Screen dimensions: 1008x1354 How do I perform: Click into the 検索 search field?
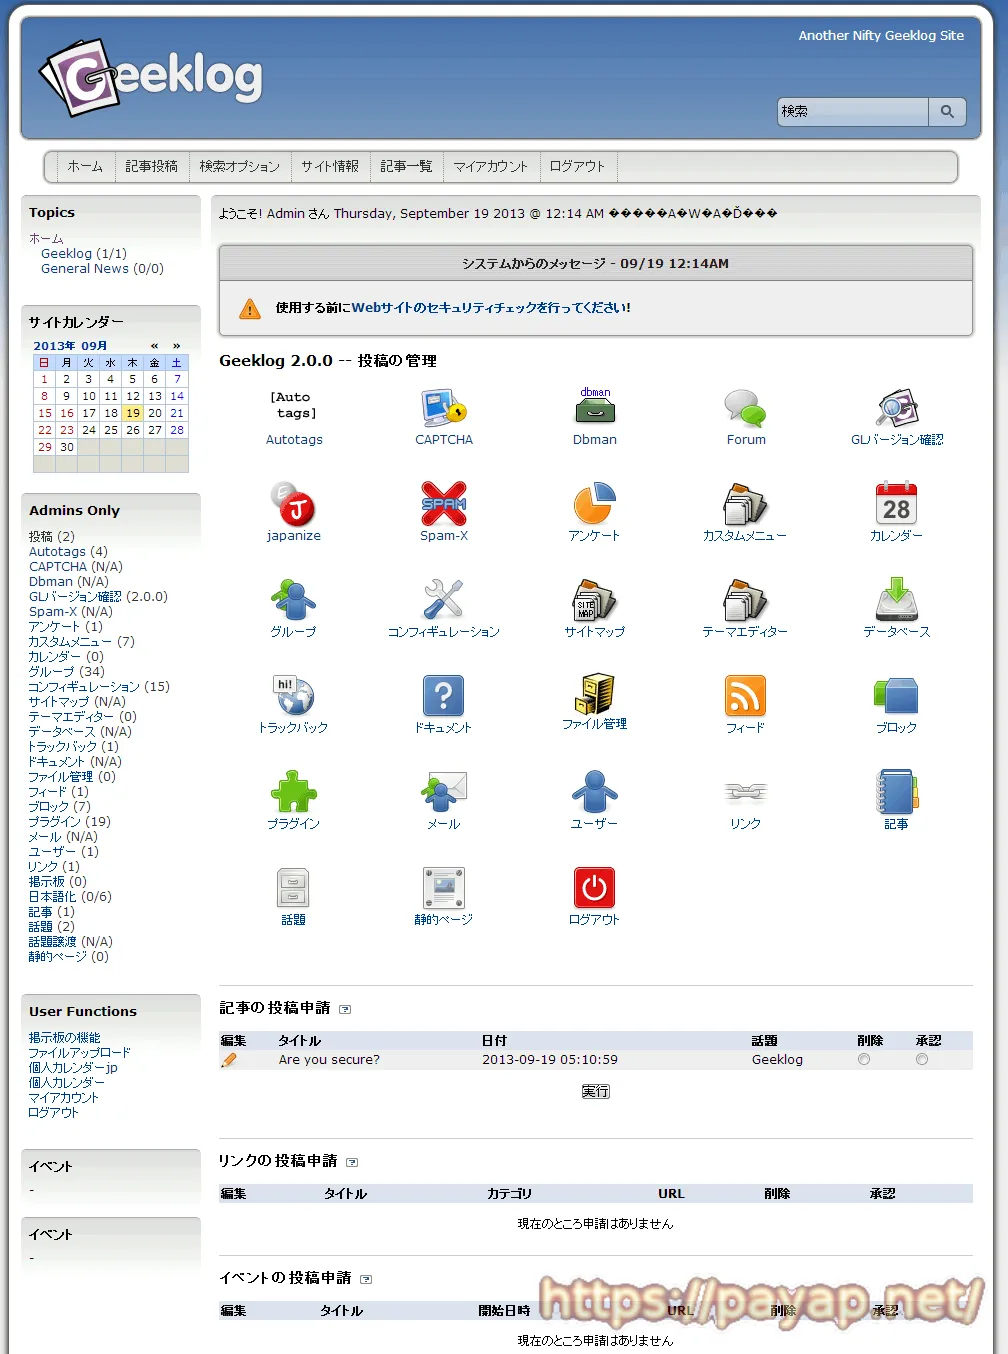click(852, 112)
